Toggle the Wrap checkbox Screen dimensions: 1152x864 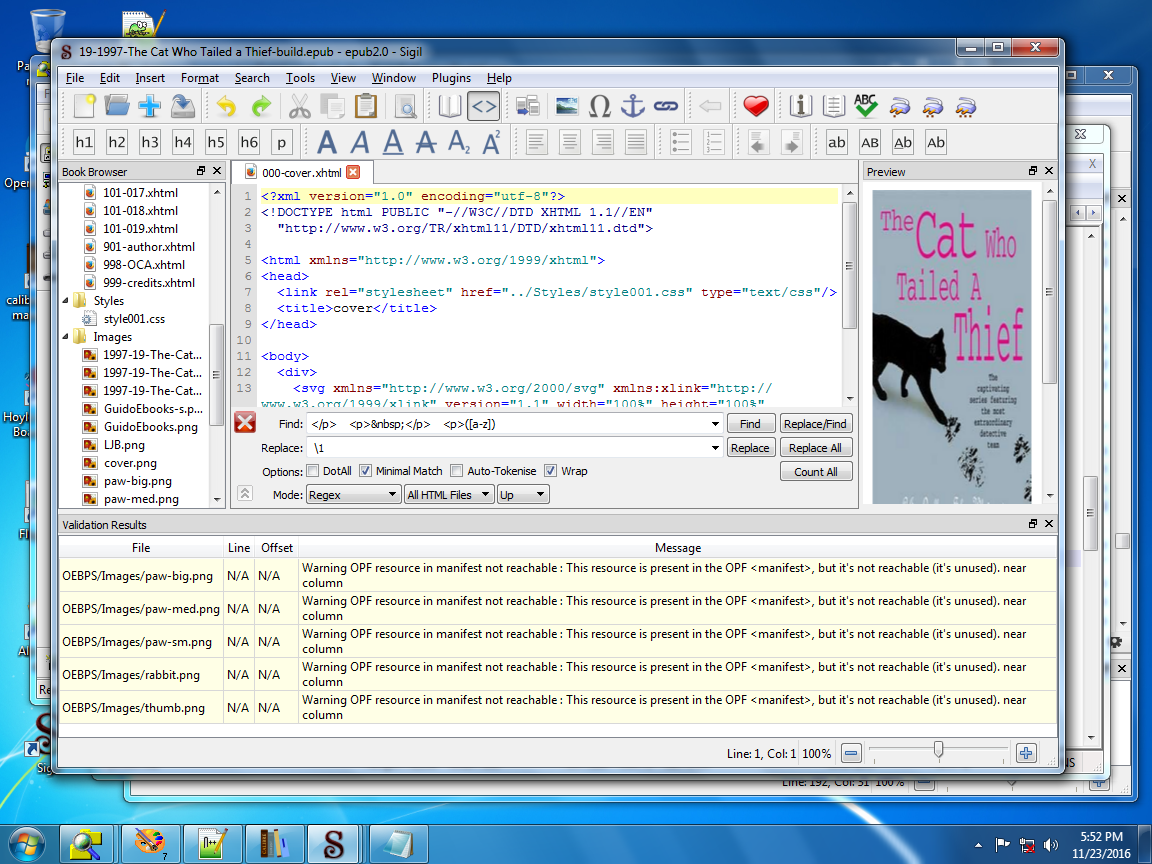point(551,471)
